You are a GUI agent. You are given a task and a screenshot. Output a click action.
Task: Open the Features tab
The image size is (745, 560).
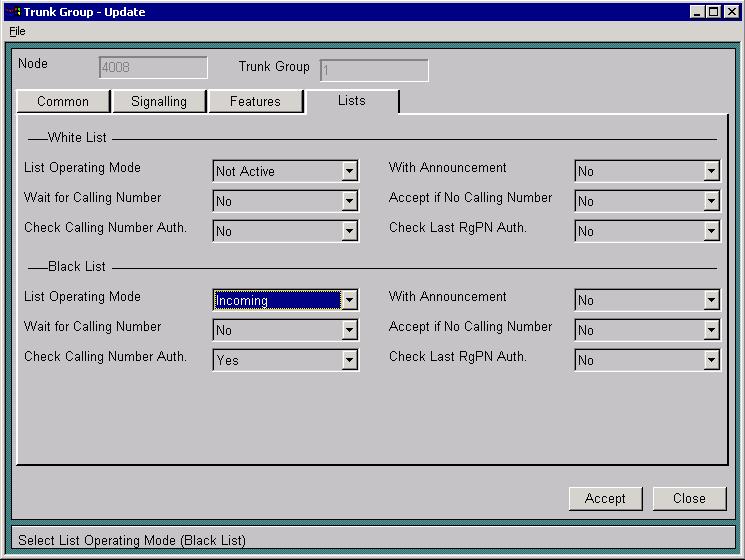tap(255, 101)
